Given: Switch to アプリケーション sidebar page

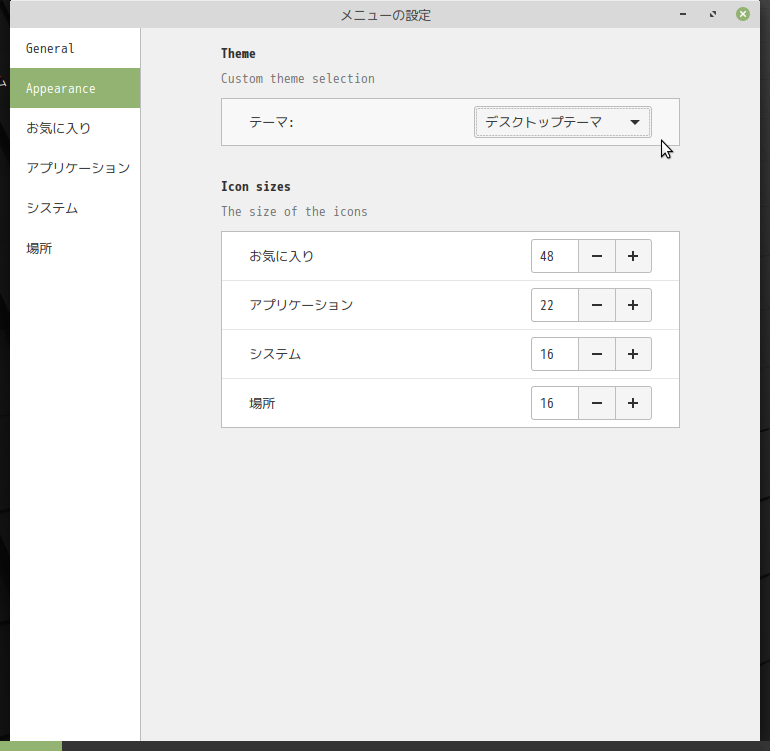Looking at the screenshot, I should coord(75,168).
